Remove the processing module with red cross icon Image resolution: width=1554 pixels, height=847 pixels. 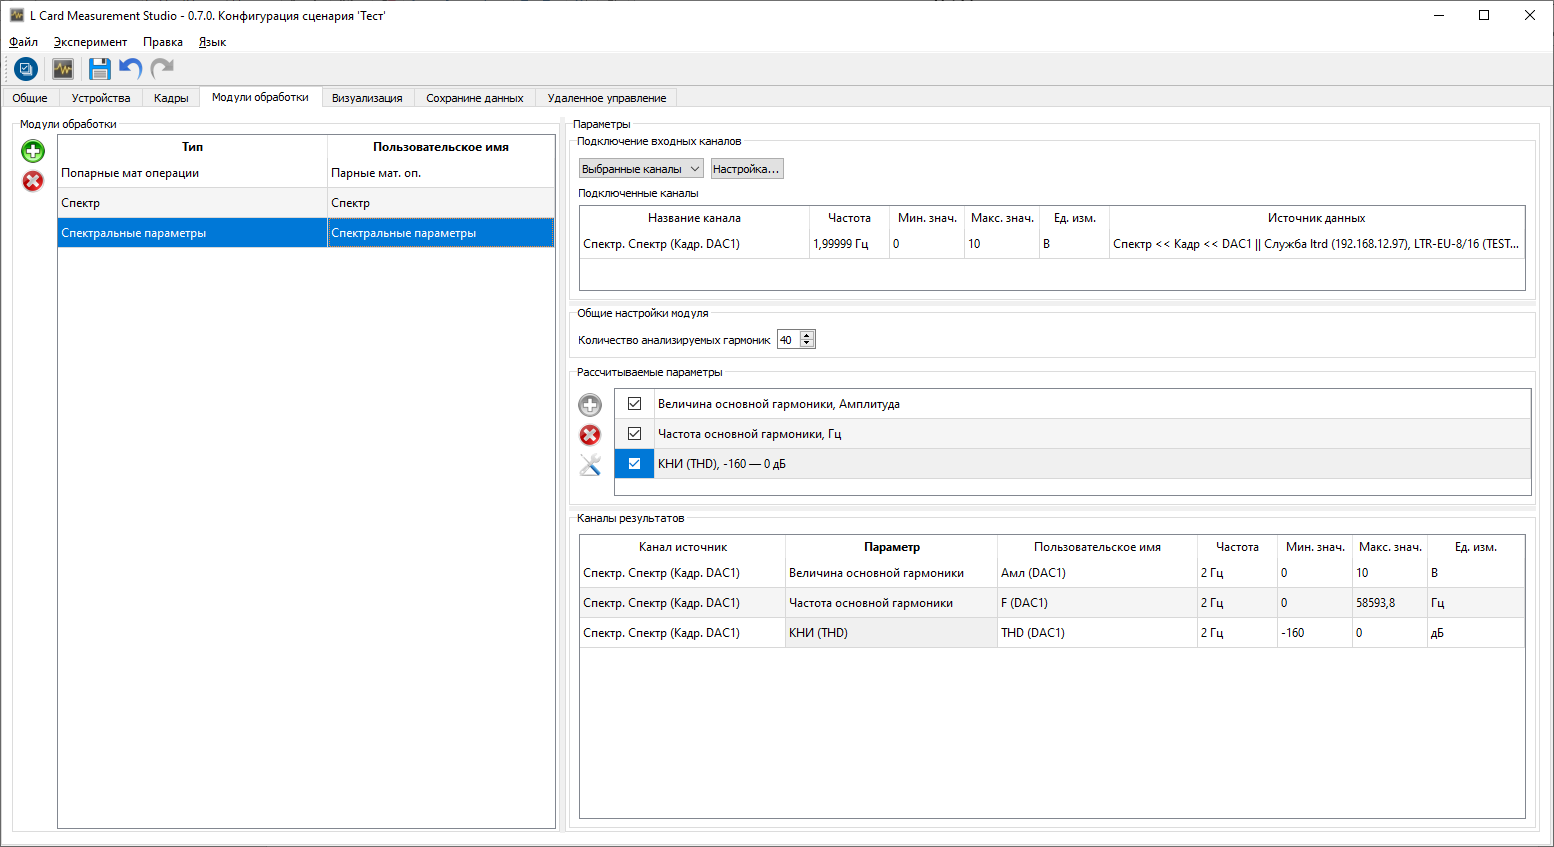(x=33, y=181)
